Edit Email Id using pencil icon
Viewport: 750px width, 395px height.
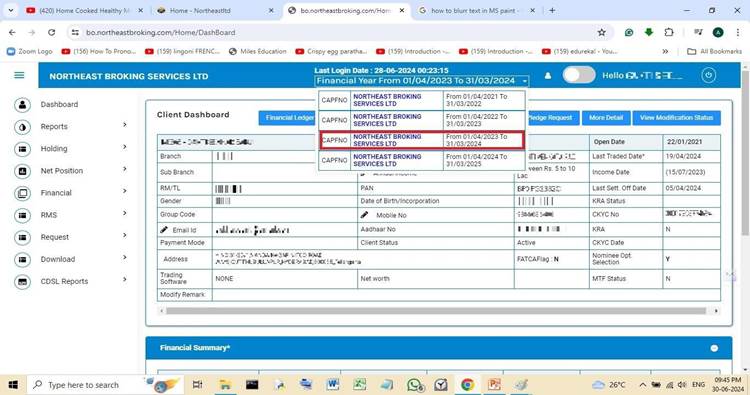(164, 230)
